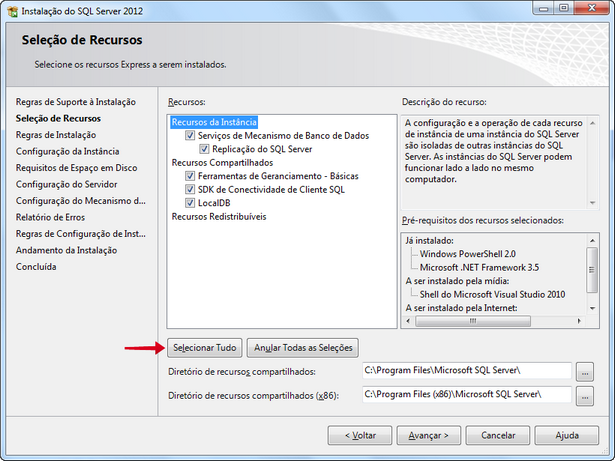Select Windows PowerShell 2.0 prerequisite
This screenshot has height=461, width=615.
coord(468,254)
